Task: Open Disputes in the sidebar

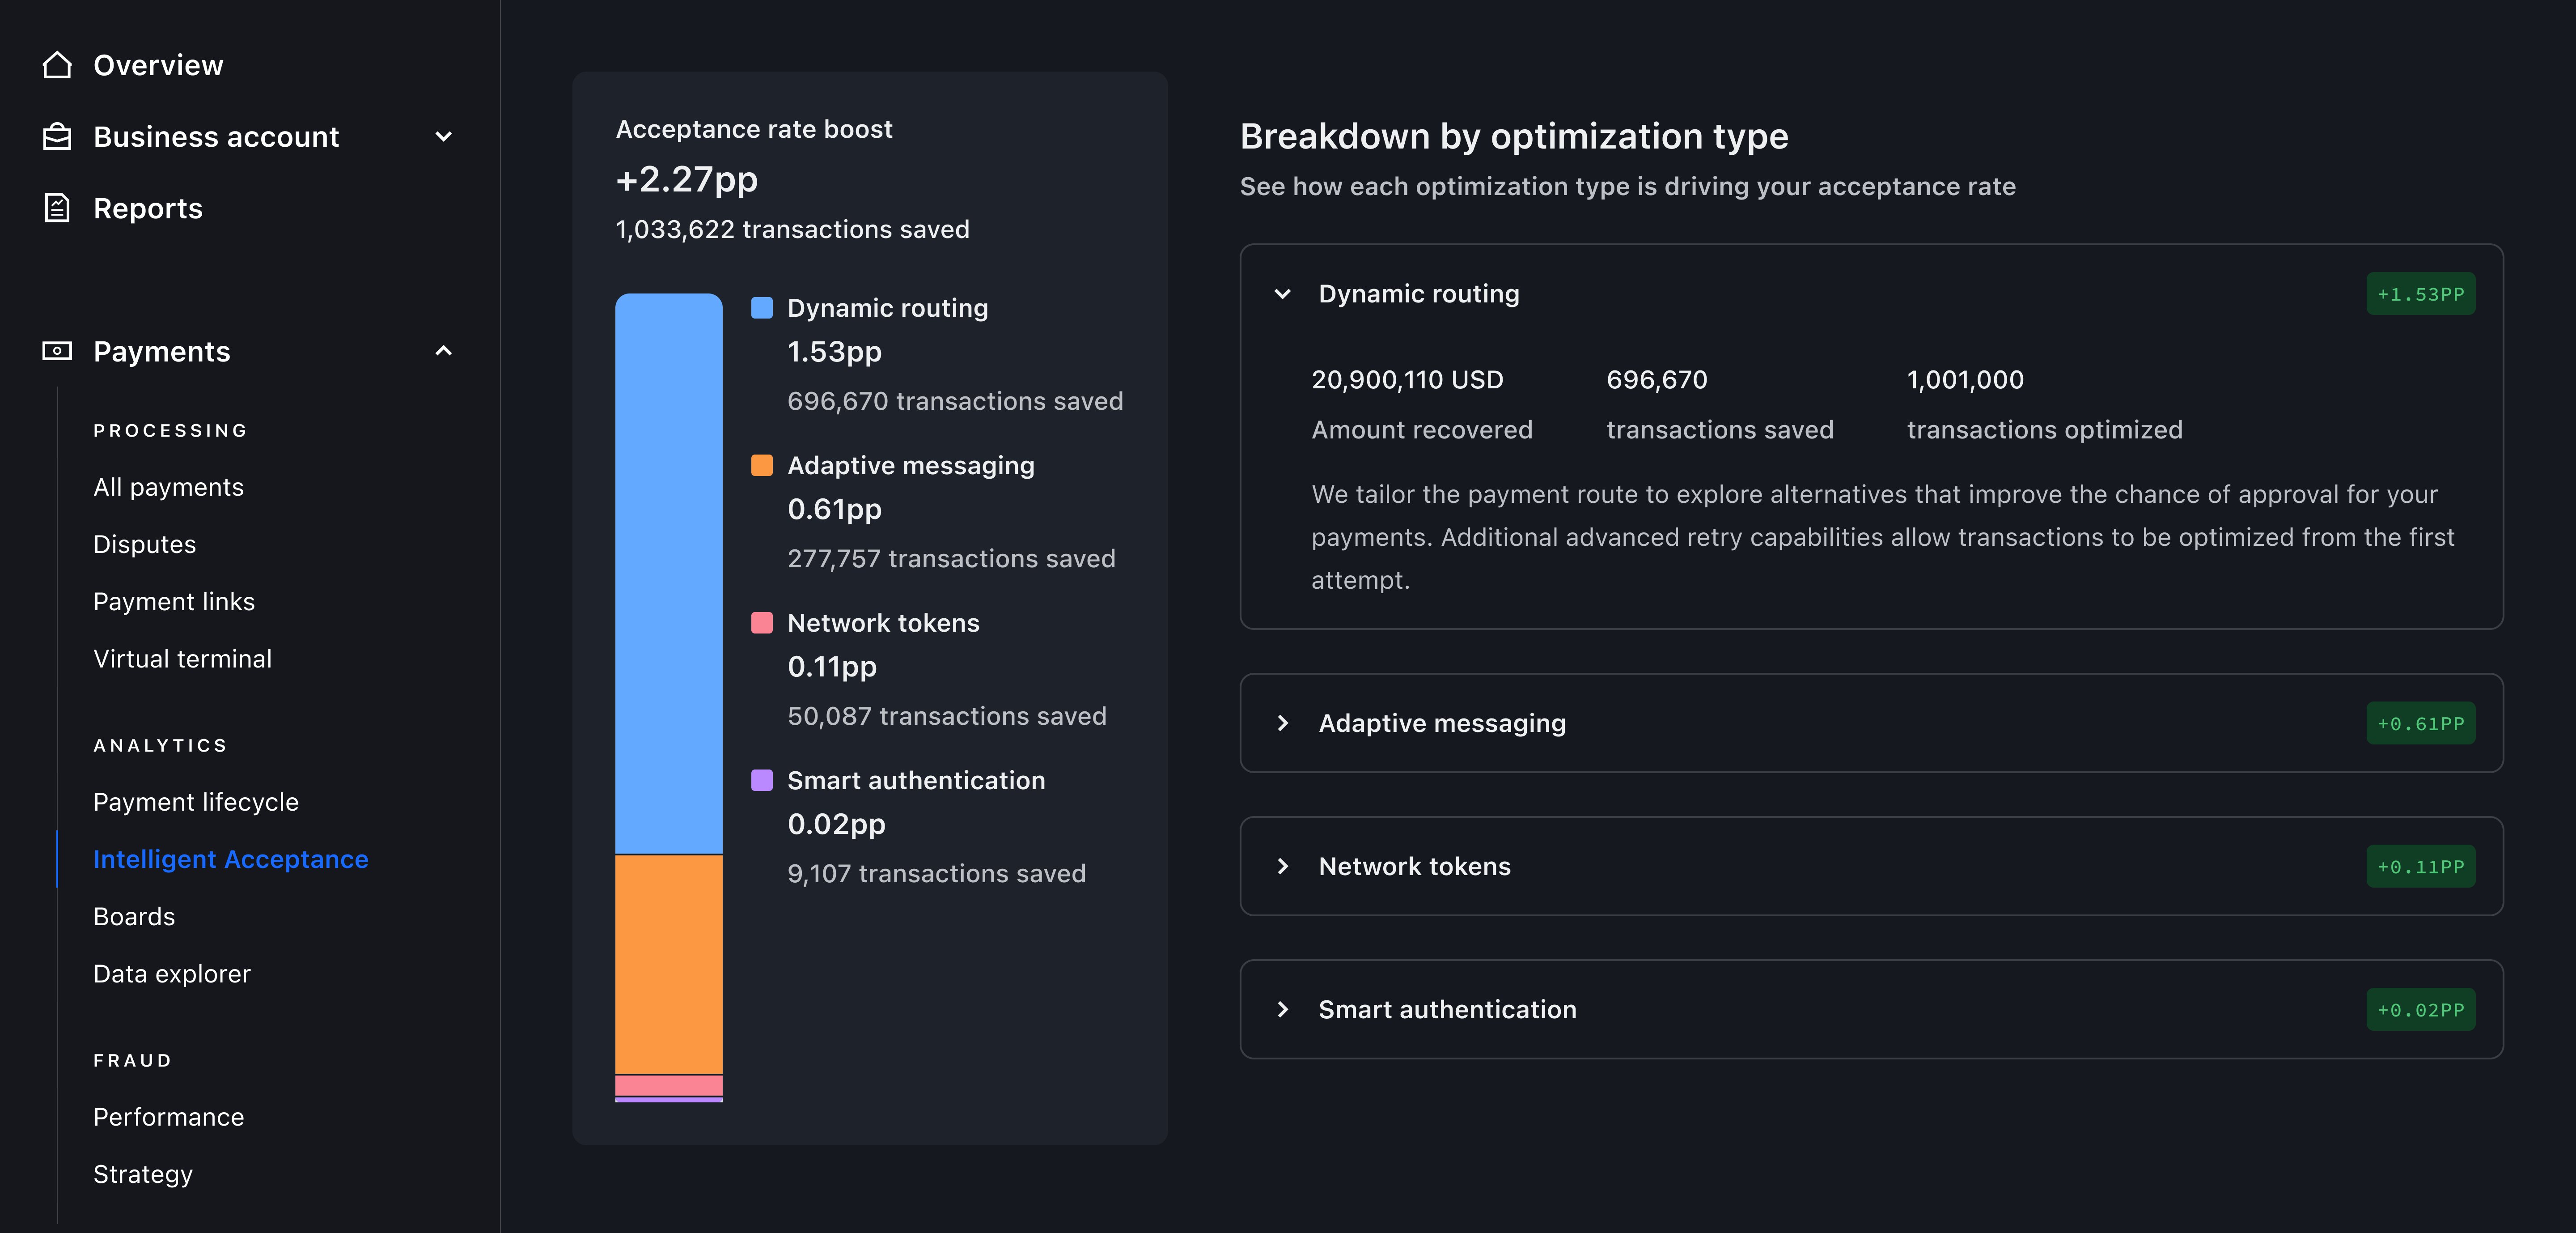Action: click(144, 544)
